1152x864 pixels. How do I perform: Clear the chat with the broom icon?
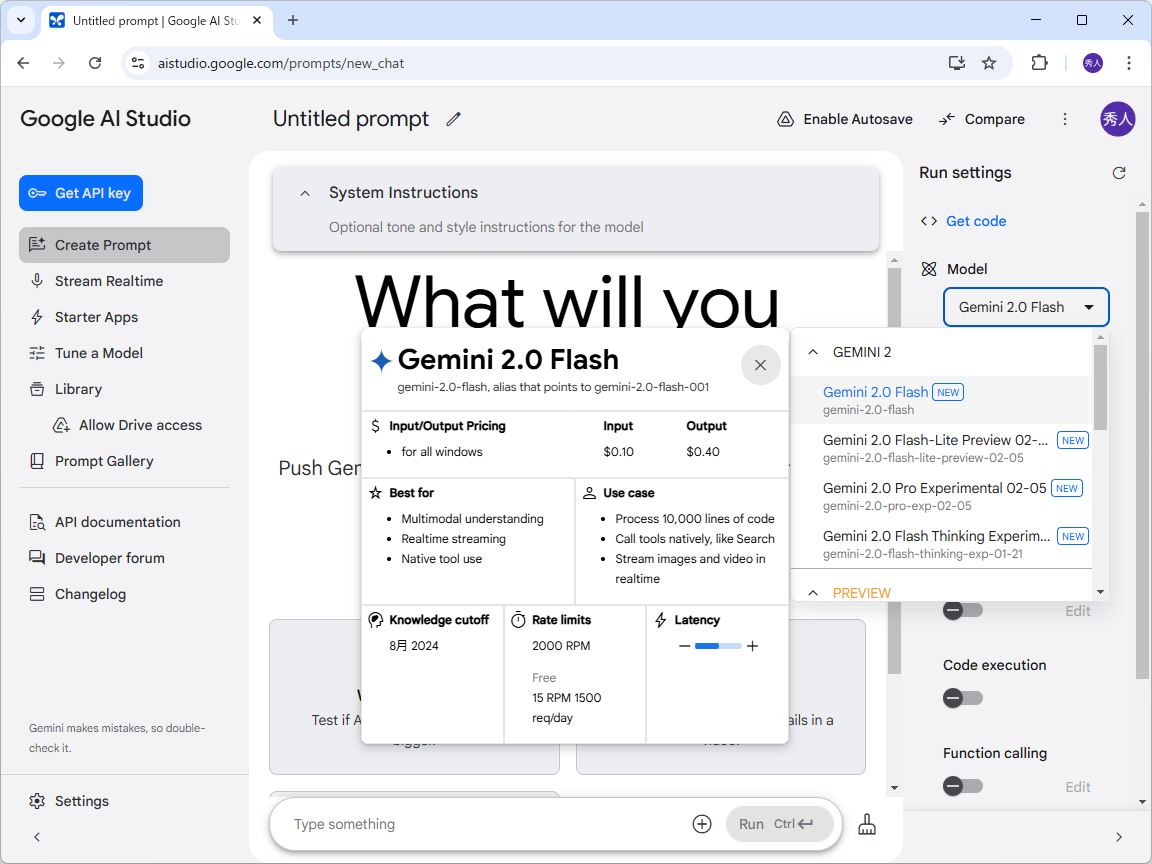866,824
